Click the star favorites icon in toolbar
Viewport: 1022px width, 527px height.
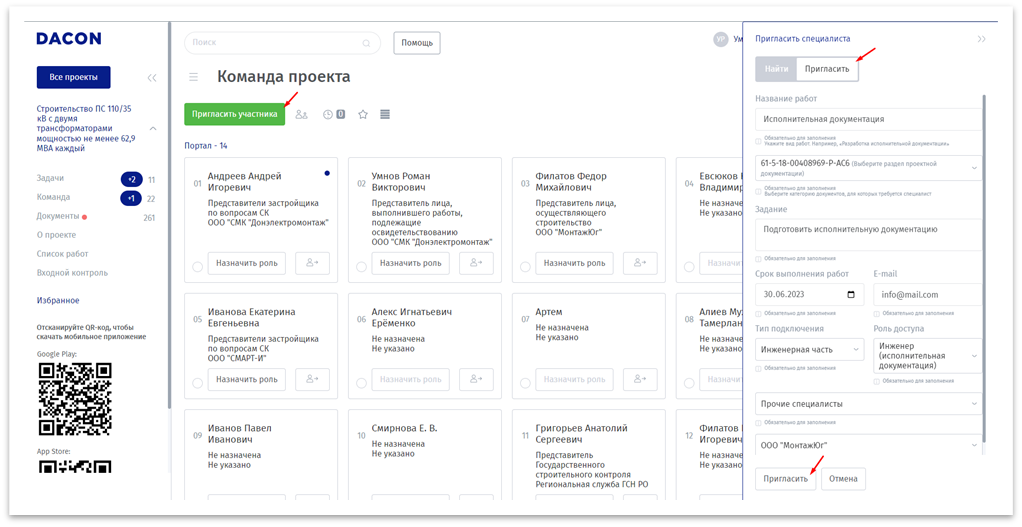click(x=363, y=115)
